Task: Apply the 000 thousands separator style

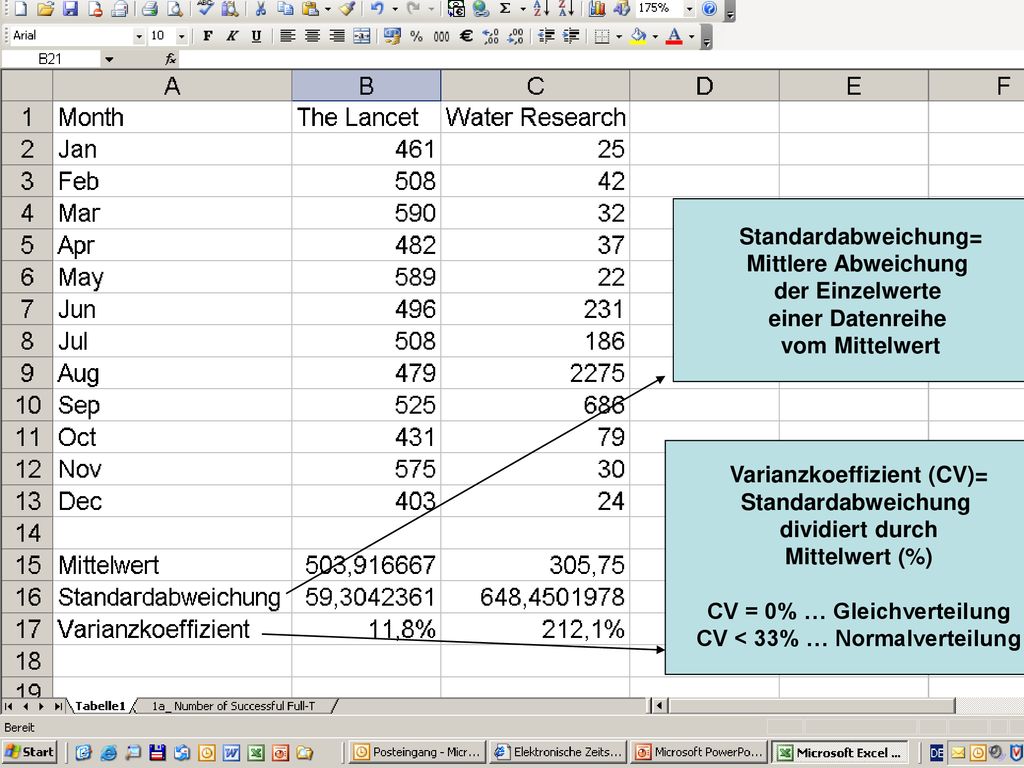Action: [x=441, y=36]
